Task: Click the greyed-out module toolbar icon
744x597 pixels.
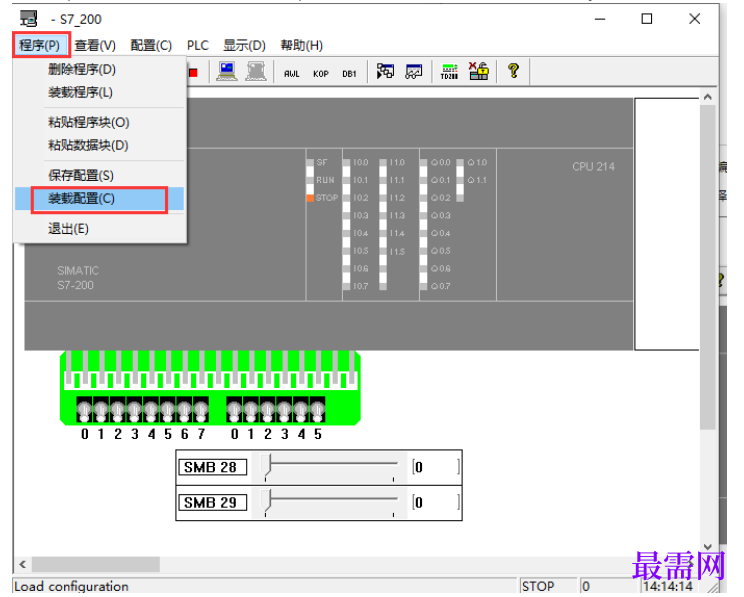Action: tap(256, 71)
